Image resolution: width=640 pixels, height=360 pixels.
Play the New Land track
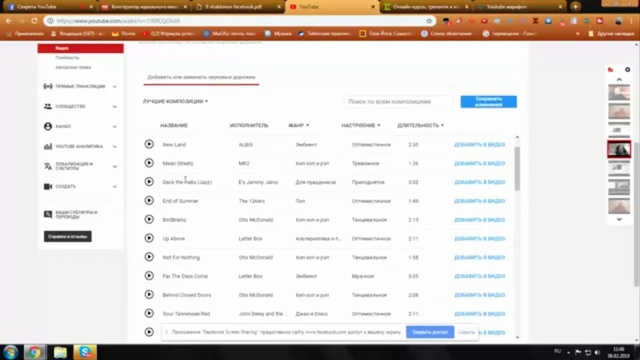point(149,144)
